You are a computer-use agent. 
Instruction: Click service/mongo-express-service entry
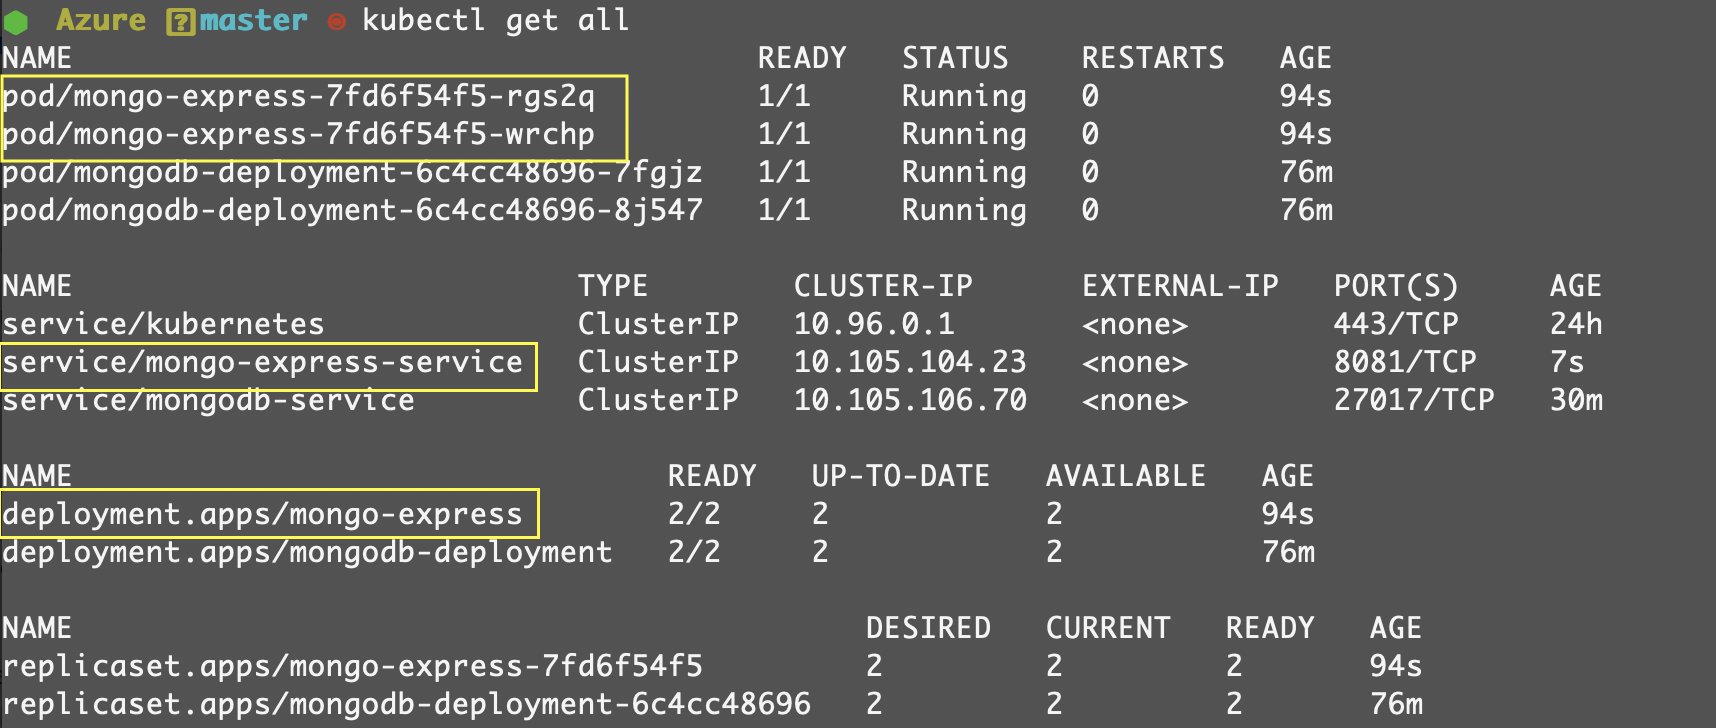point(262,362)
